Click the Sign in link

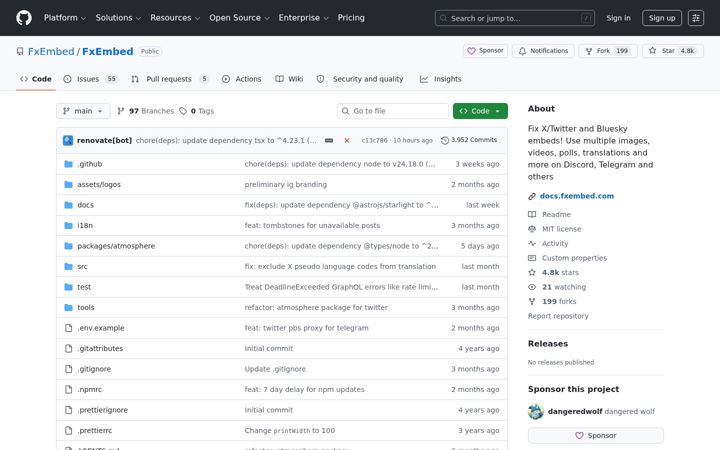(618, 18)
